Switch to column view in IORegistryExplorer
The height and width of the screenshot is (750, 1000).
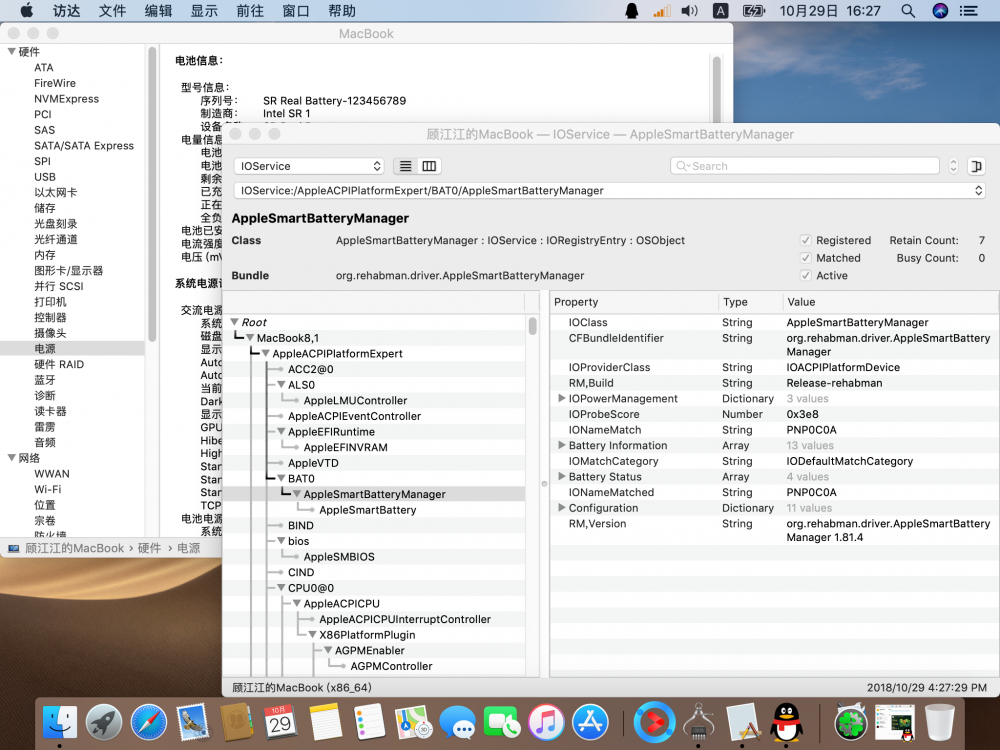[429, 166]
